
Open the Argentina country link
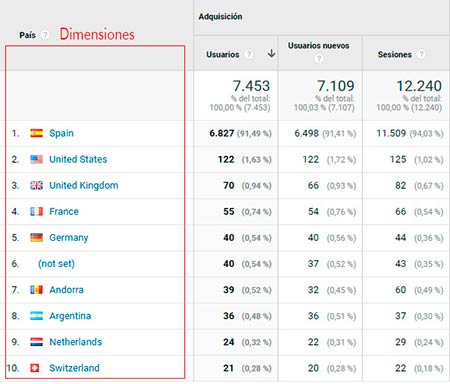[x=70, y=316]
